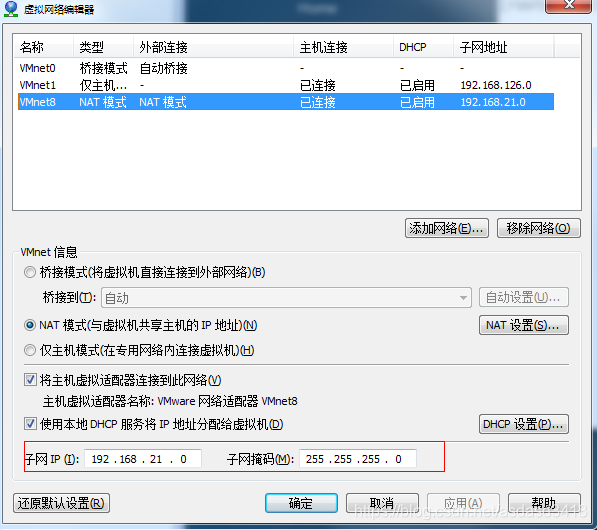
Task: Click the 外部连接 column header
Action: [x=214, y=47]
